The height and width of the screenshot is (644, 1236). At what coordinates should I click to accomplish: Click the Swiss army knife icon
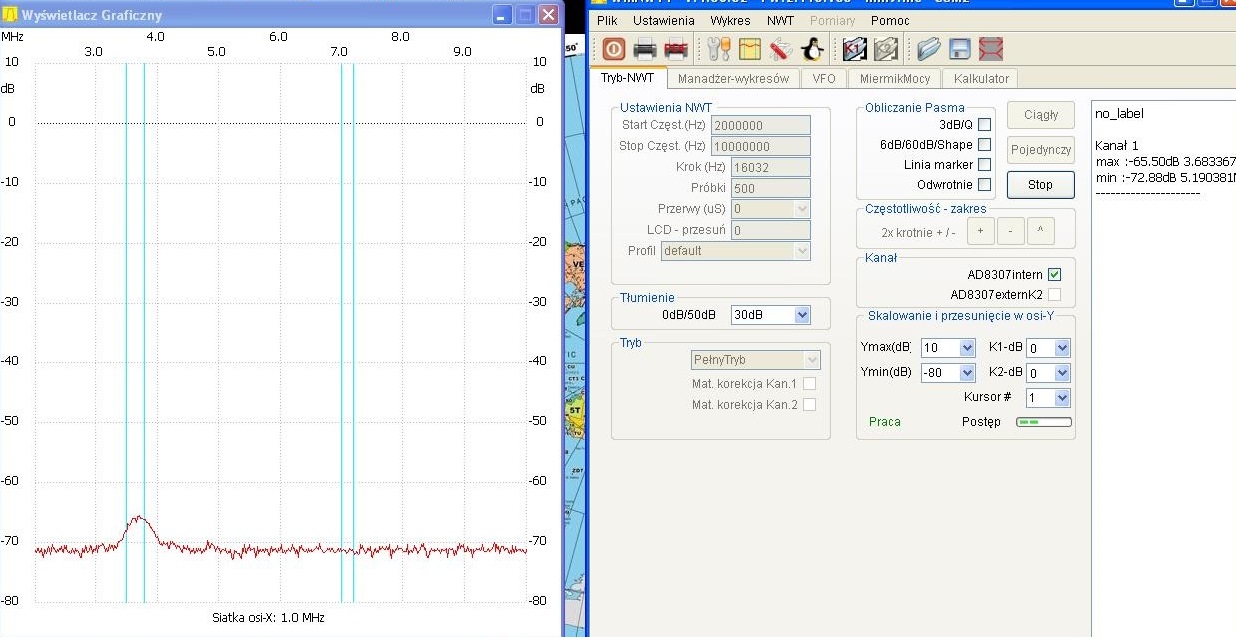[x=781, y=49]
